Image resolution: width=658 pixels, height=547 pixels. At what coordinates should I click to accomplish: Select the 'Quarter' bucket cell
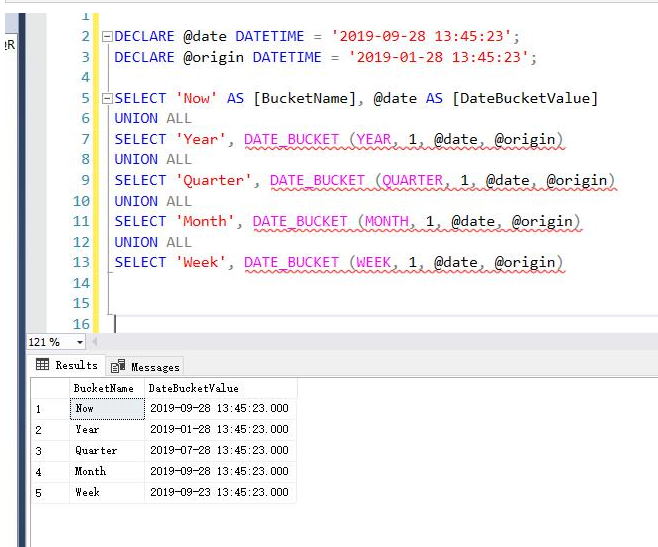click(x=107, y=451)
